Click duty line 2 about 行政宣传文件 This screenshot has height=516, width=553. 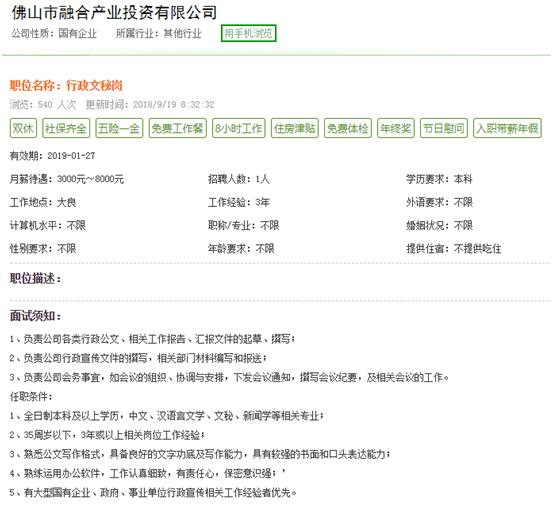[x=138, y=358]
